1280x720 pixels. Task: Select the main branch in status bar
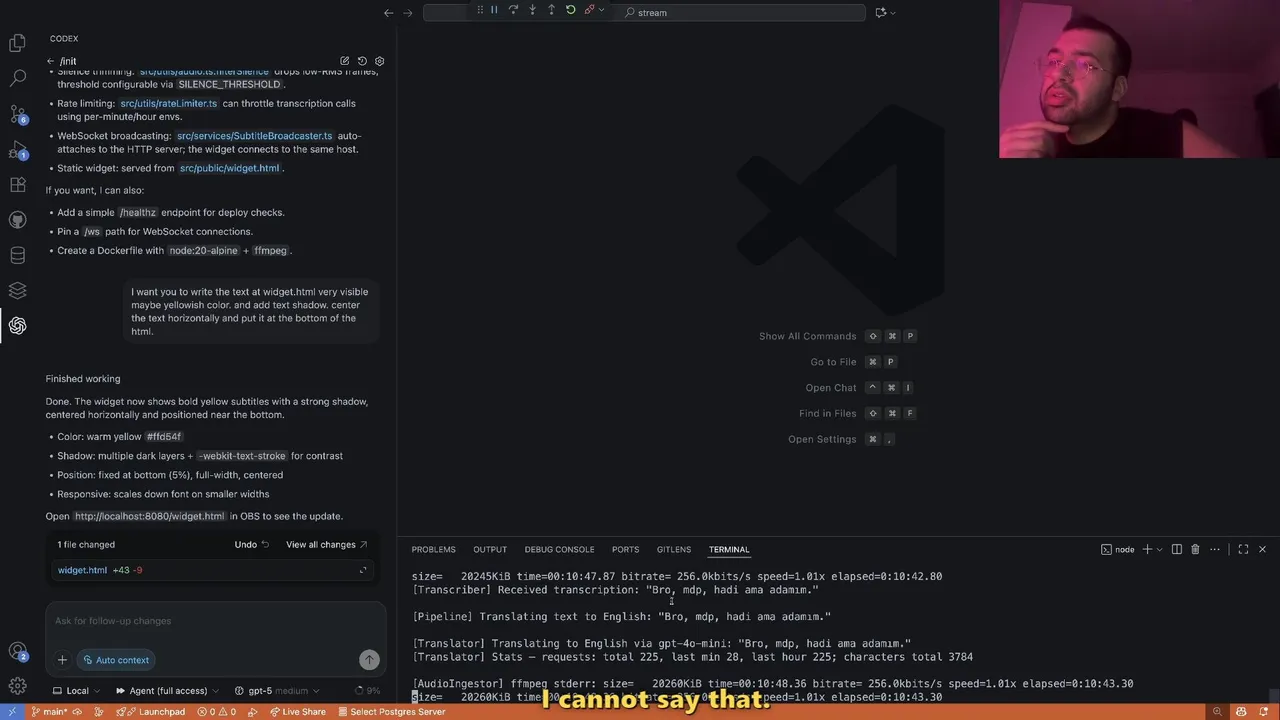(x=50, y=712)
